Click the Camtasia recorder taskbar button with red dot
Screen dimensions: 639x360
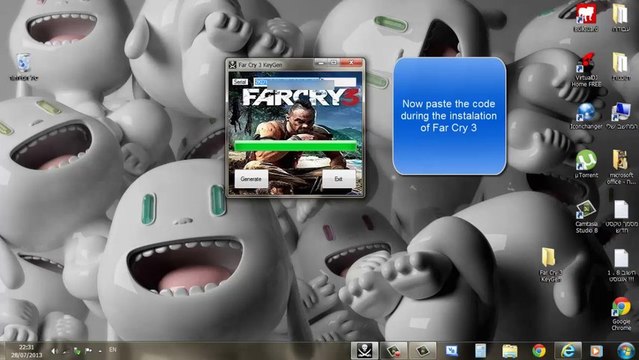click(394, 351)
